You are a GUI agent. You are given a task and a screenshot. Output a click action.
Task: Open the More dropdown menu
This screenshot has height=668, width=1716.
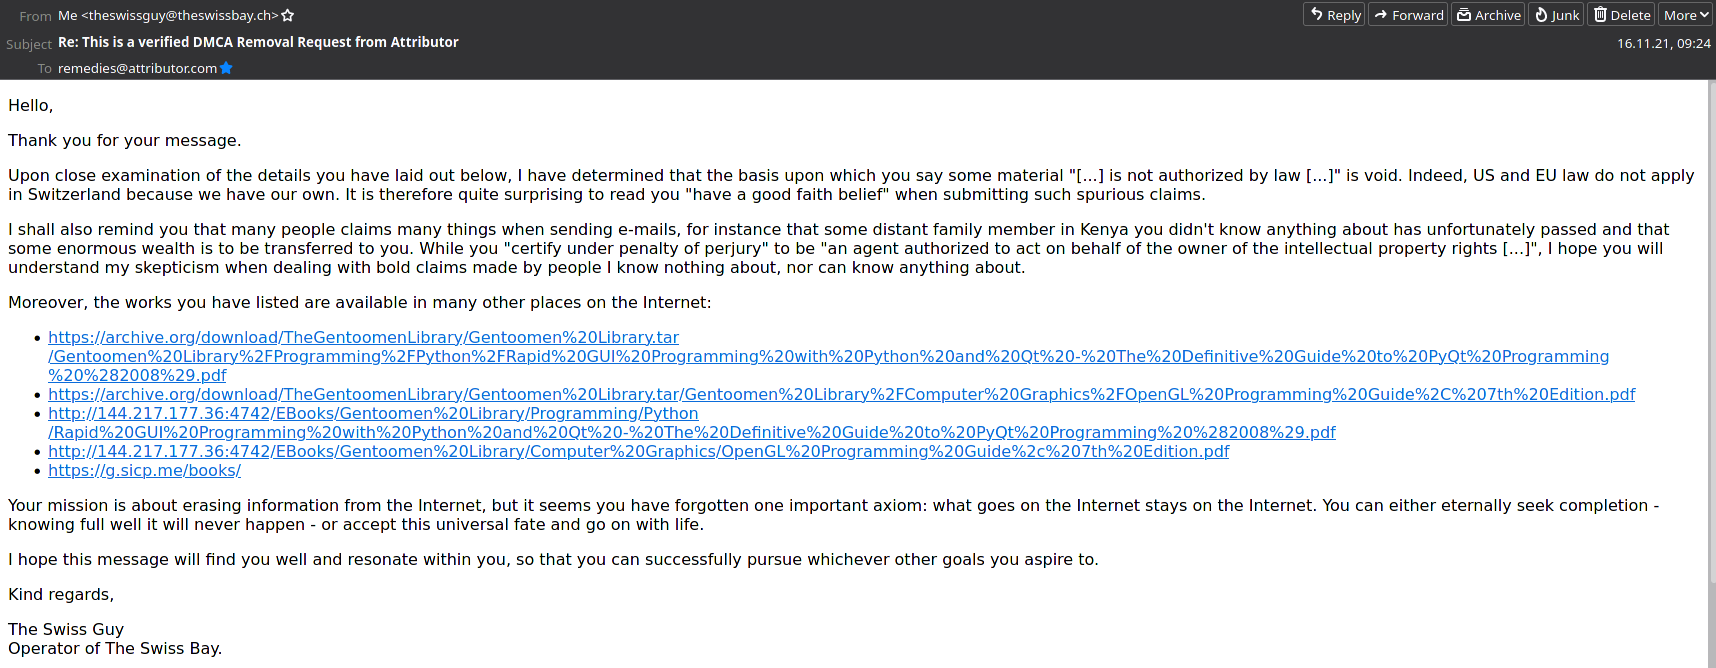tap(1686, 15)
